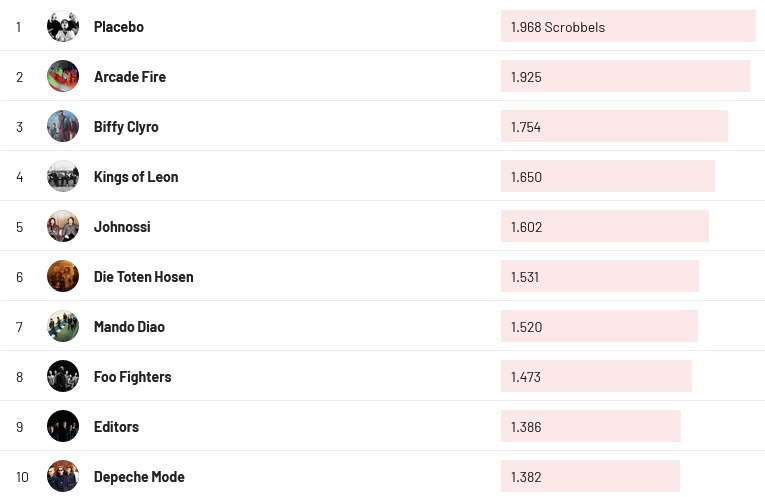Click Mando Diao's circular avatar
The image size is (765, 497).
(63, 327)
